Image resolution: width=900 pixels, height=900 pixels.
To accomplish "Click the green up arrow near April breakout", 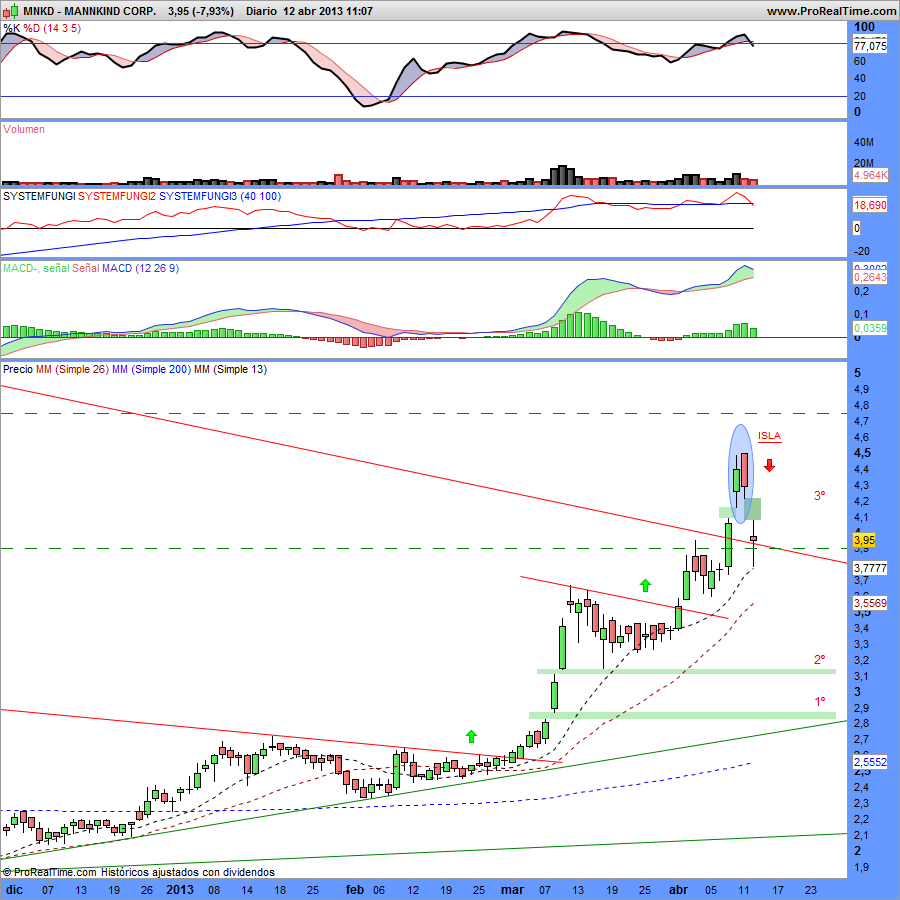I will point(645,585).
